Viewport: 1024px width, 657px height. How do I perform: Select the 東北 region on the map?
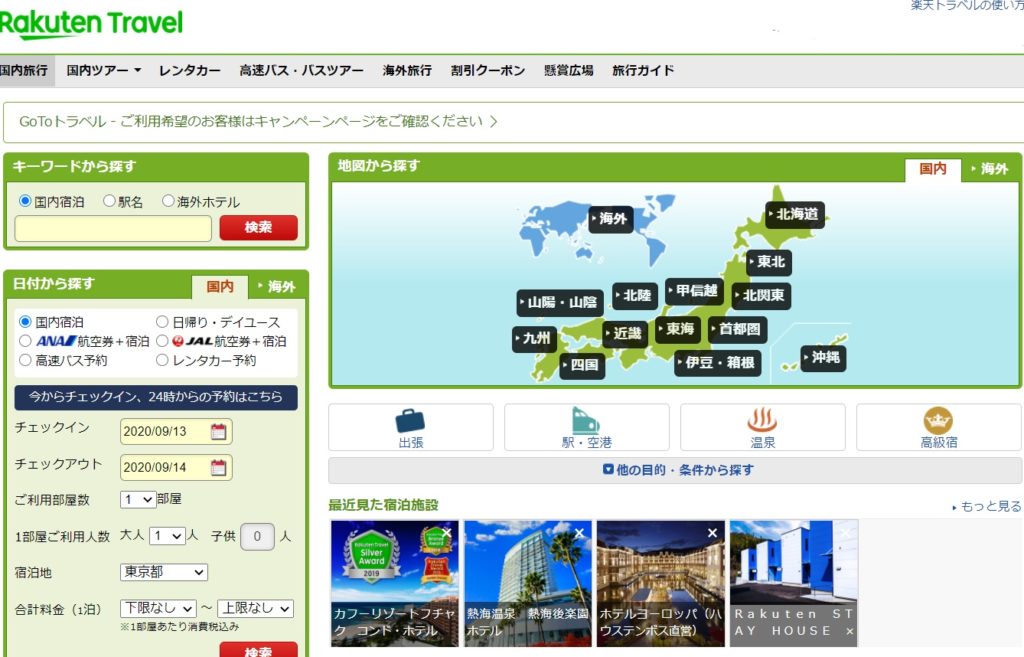click(769, 262)
